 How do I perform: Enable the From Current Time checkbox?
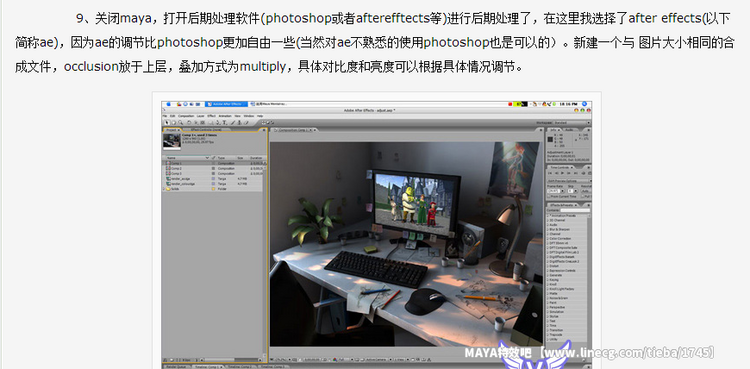[549, 196]
